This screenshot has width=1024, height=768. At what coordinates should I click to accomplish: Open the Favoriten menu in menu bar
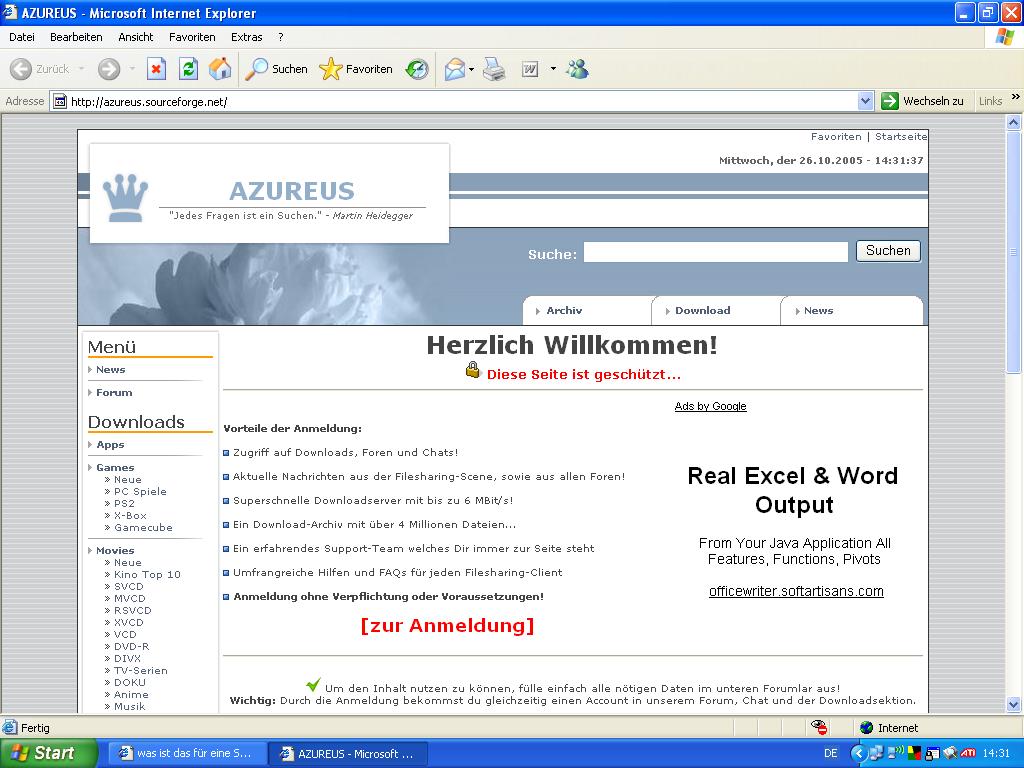(192, 37)
